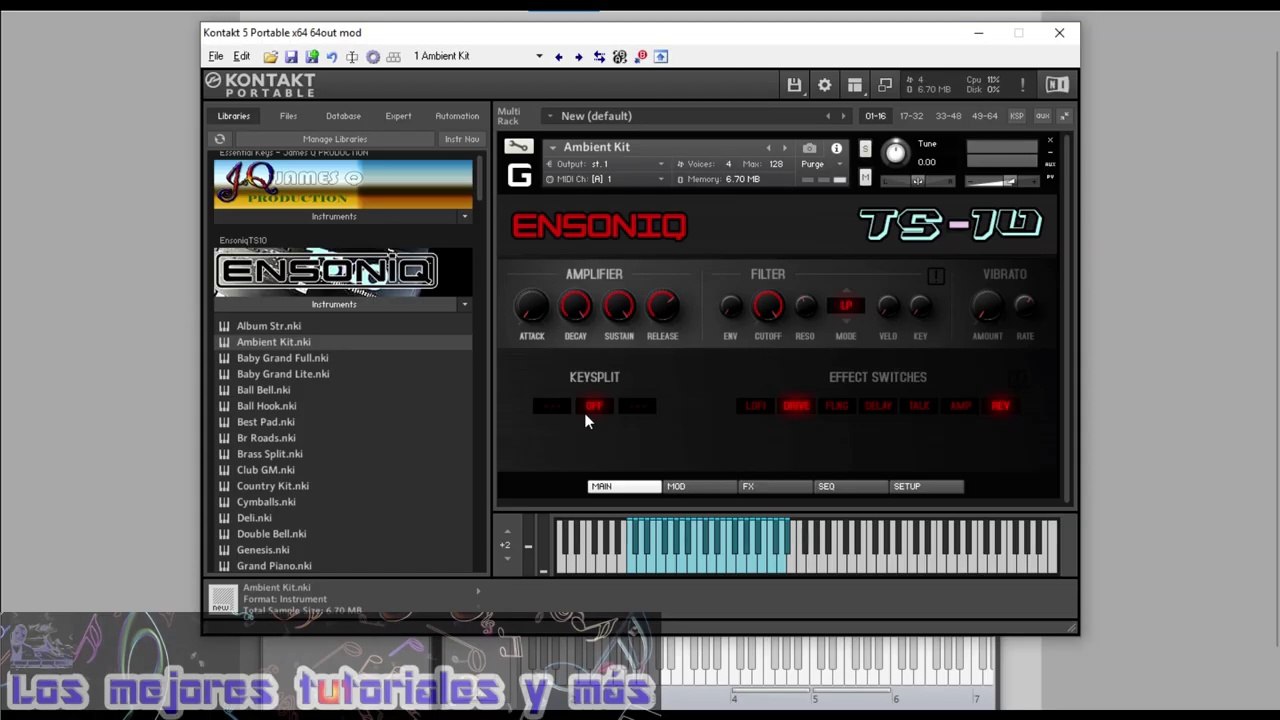1280x720 pixels.
Task: Open Kontakt options gear icon
Action: tap(824, 85)
